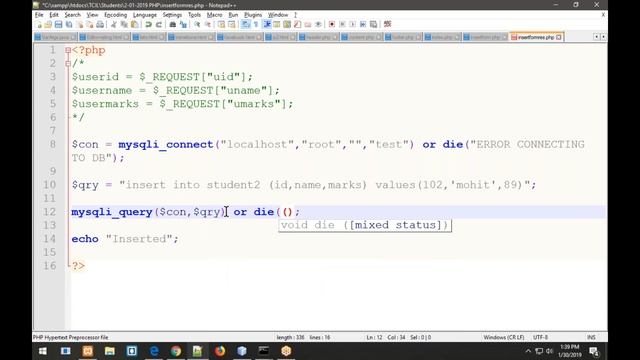
Task: Cut selection with the scissors icon
Action: coord(114,24)
